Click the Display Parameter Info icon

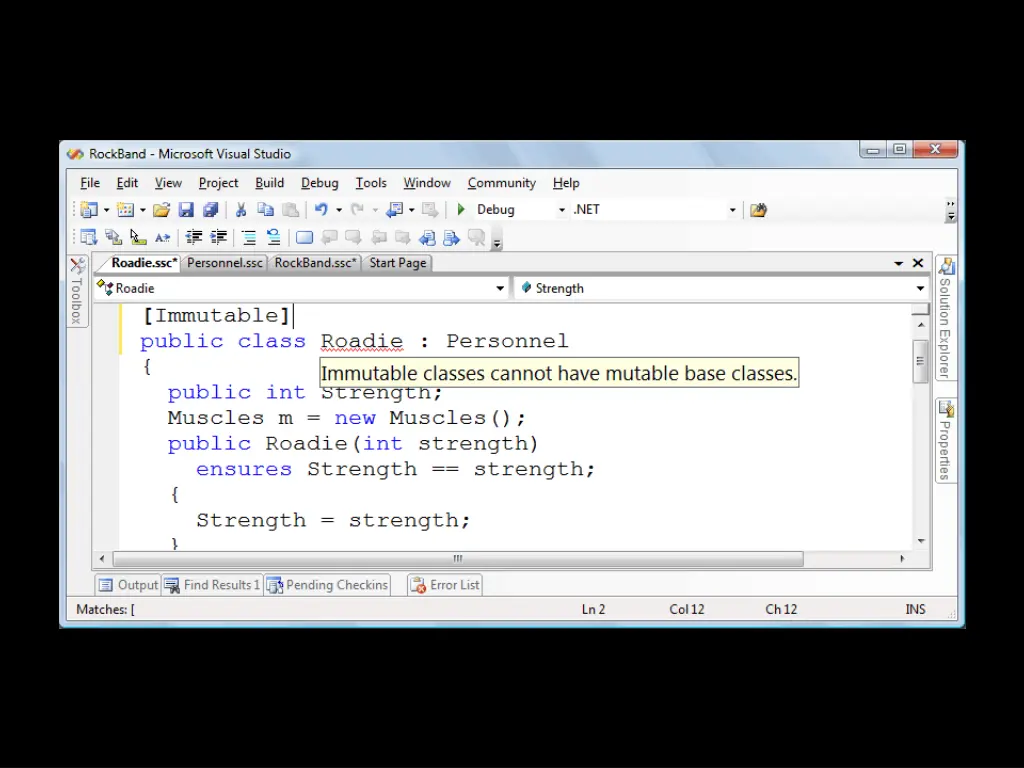113,238
